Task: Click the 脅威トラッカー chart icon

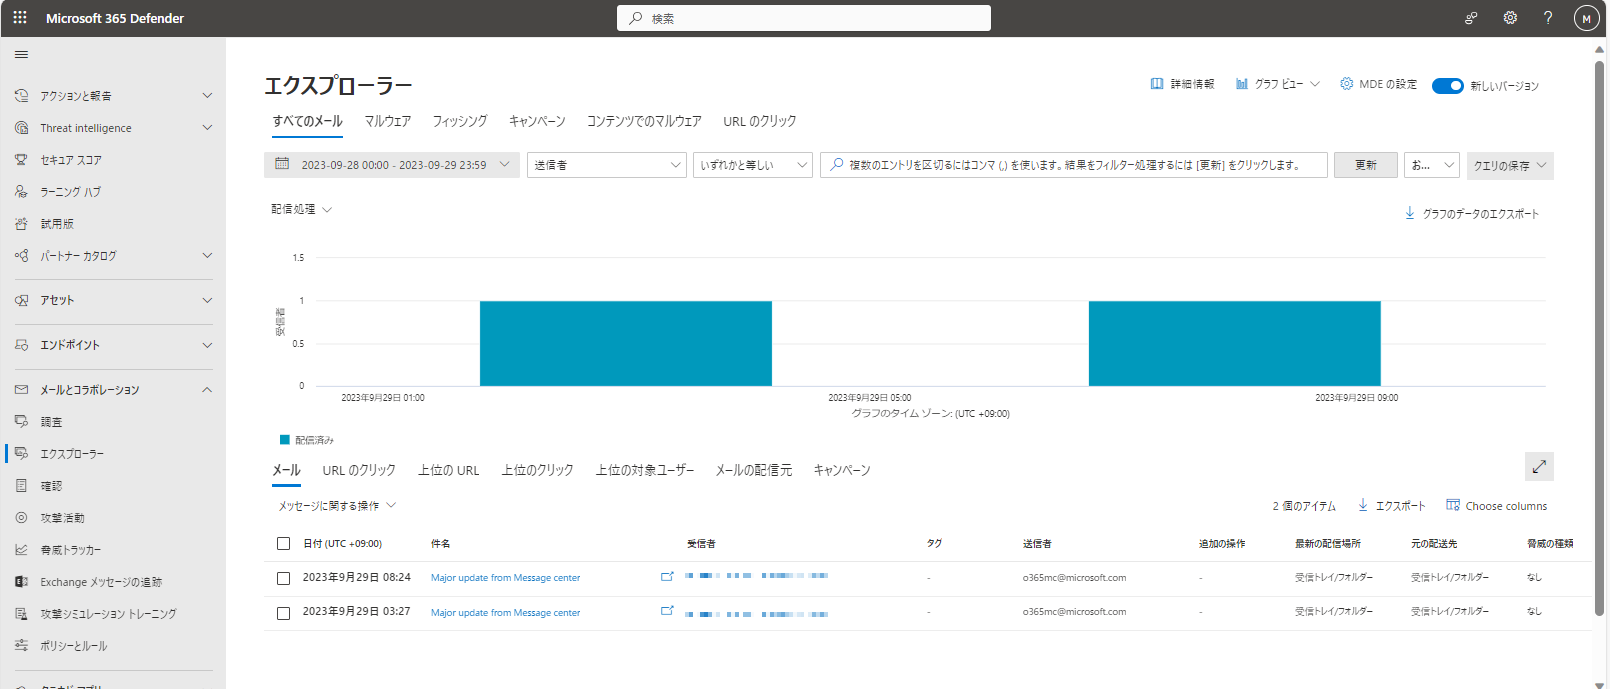Action: pyautogui.click(x=21, y=550)
